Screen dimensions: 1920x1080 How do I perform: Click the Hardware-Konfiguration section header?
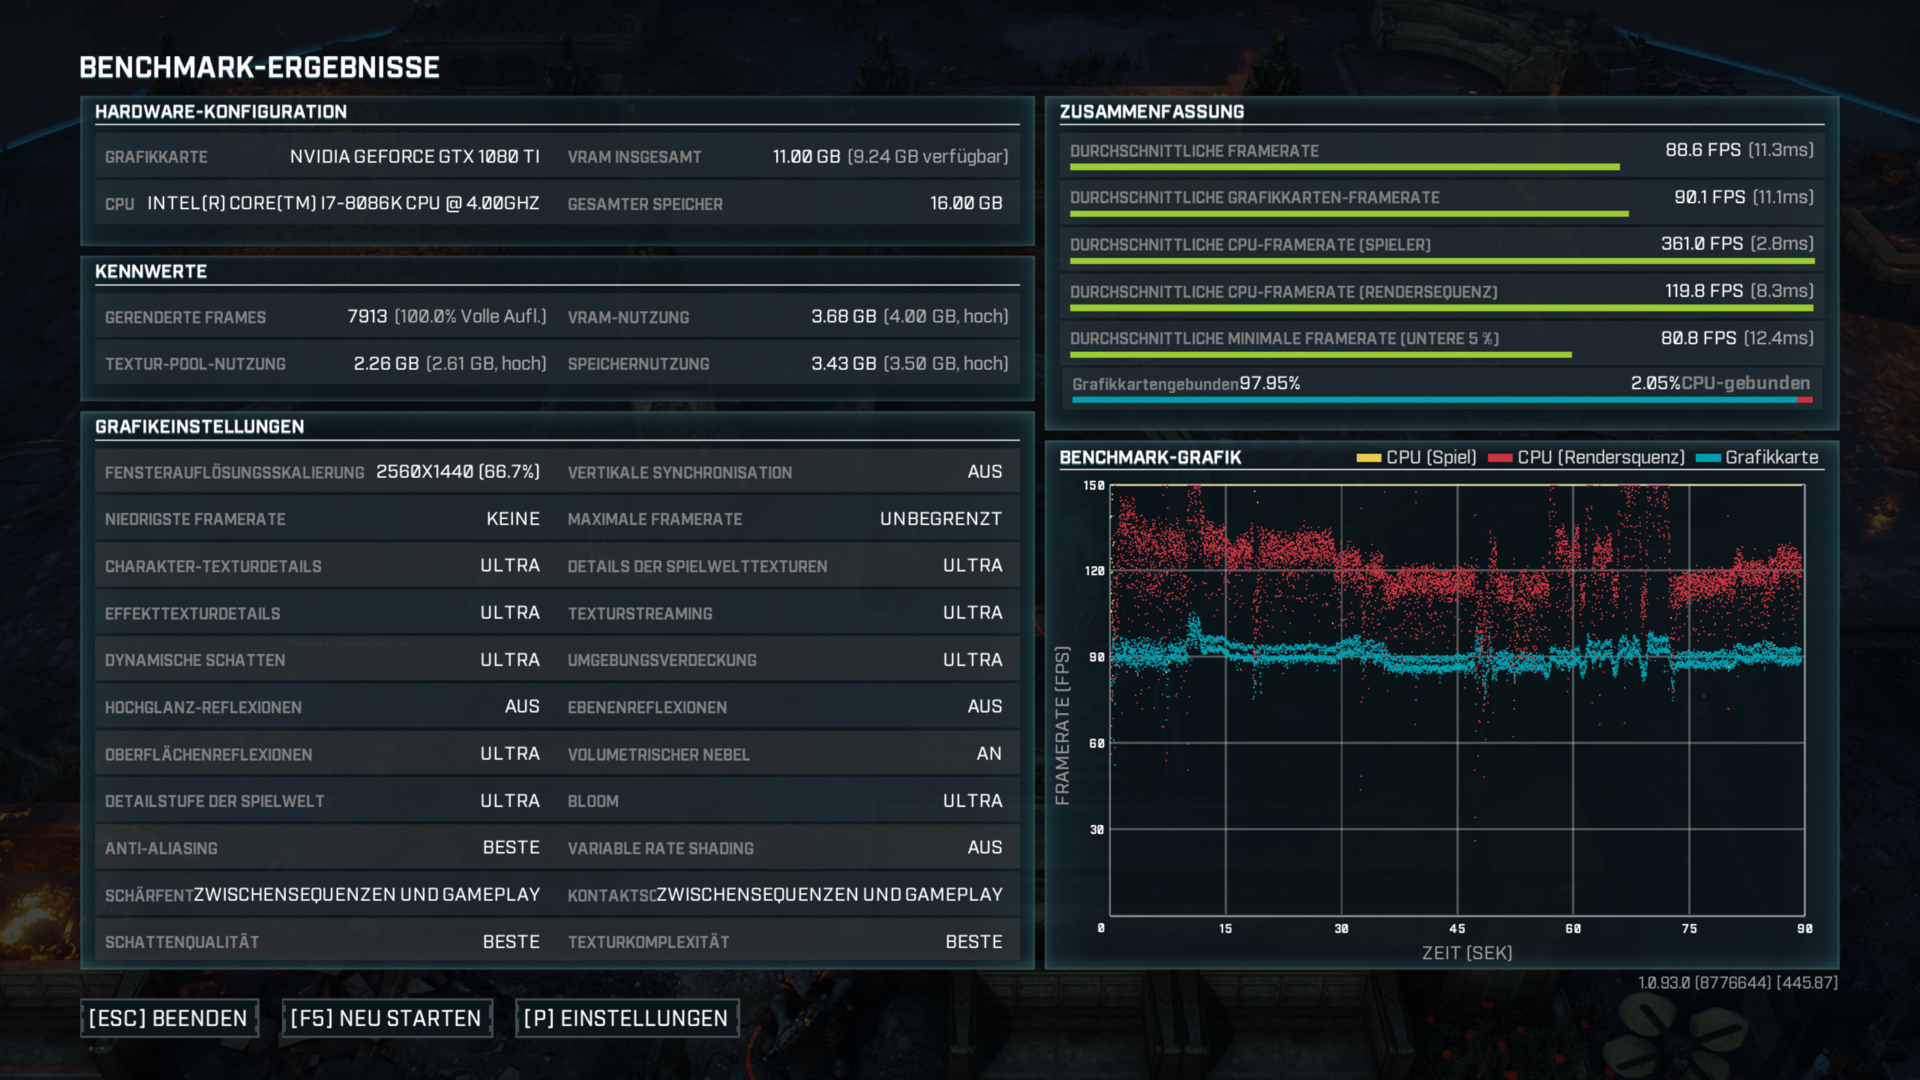pos(221,112)
